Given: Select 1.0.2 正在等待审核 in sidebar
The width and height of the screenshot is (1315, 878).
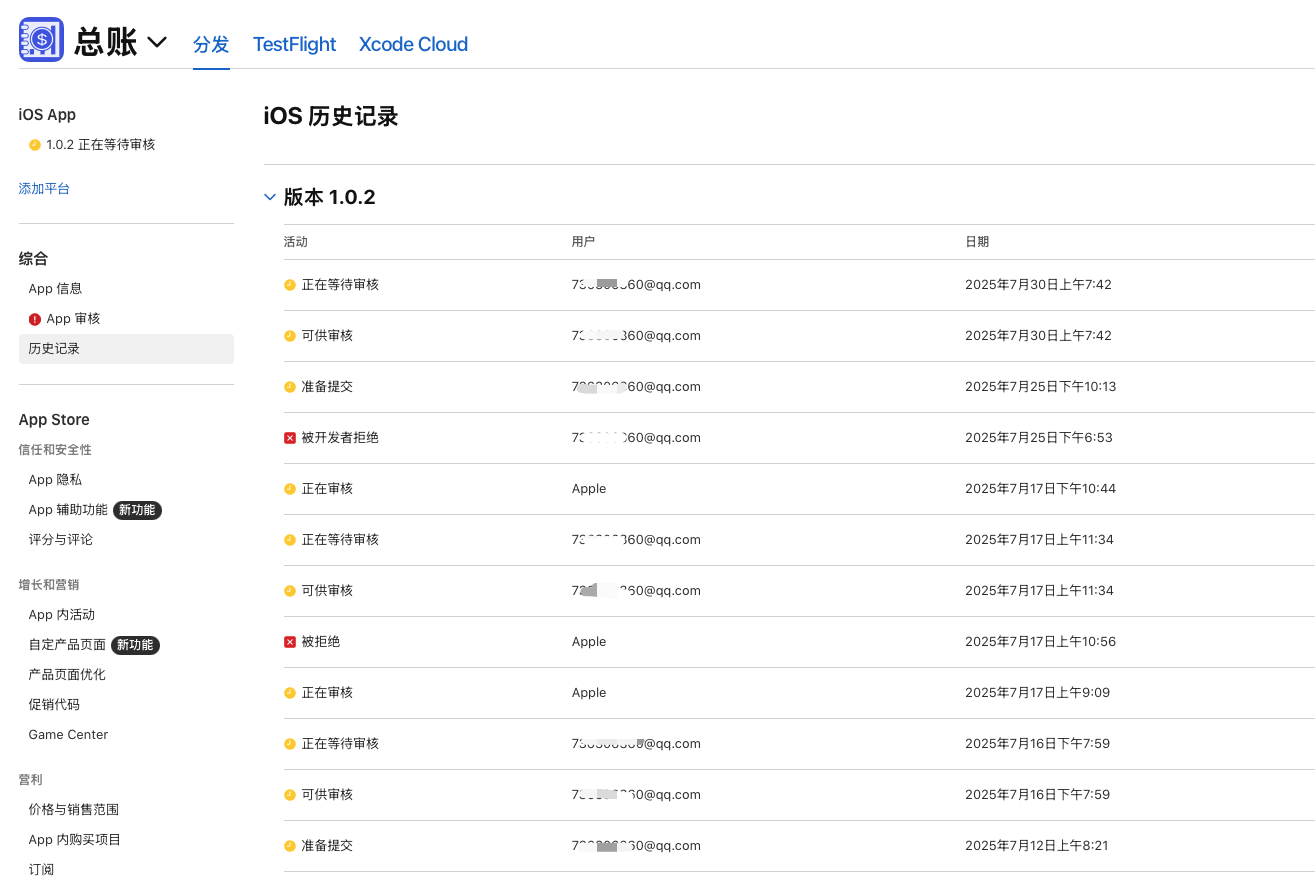Looking at the screenshot, I should [x=100, y=144].
